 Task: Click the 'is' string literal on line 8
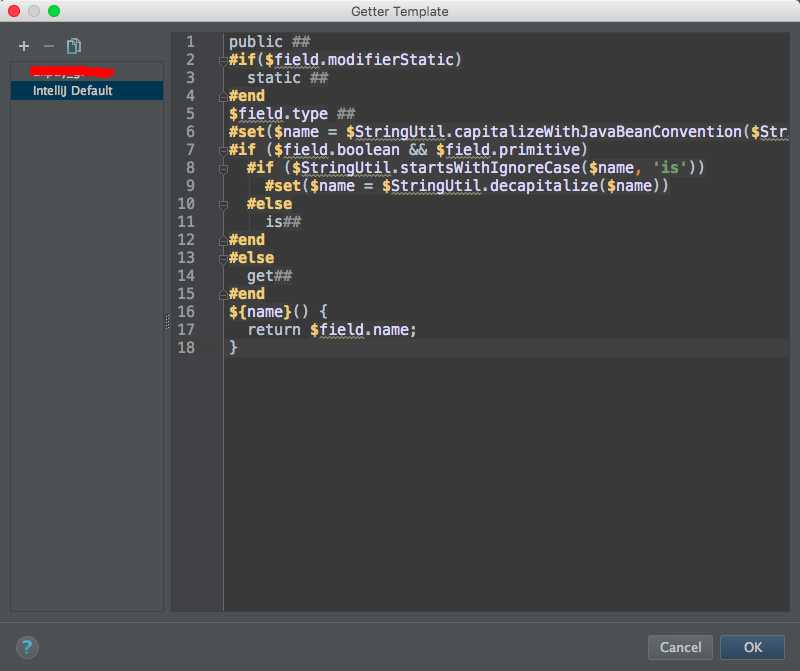tap(670, 167)
